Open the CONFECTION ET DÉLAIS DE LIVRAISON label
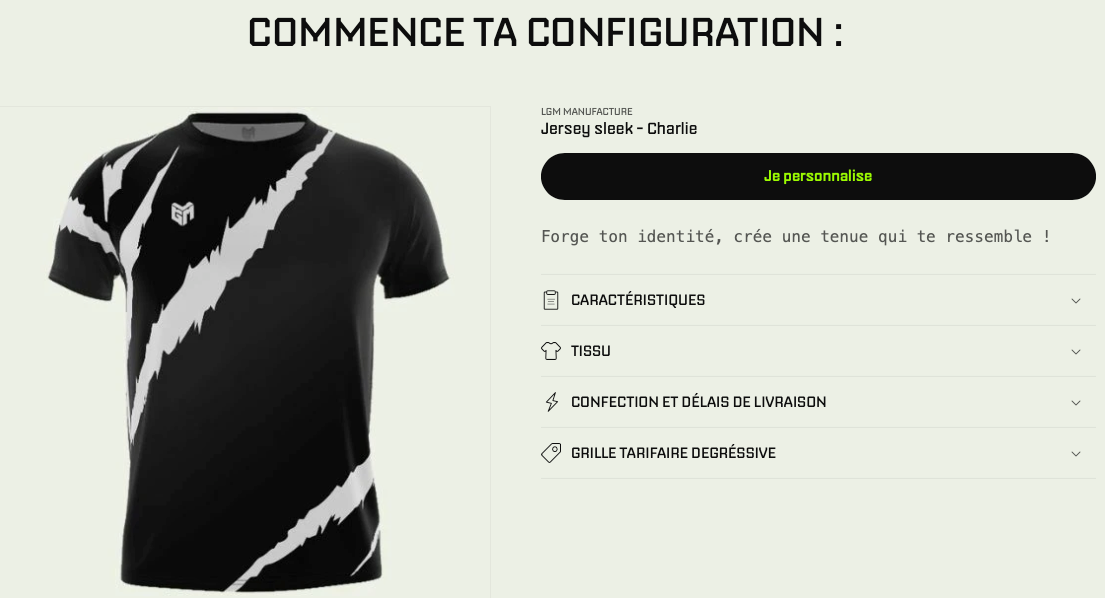The height and width of the screenshot is (598, 1105). (698, 402)
